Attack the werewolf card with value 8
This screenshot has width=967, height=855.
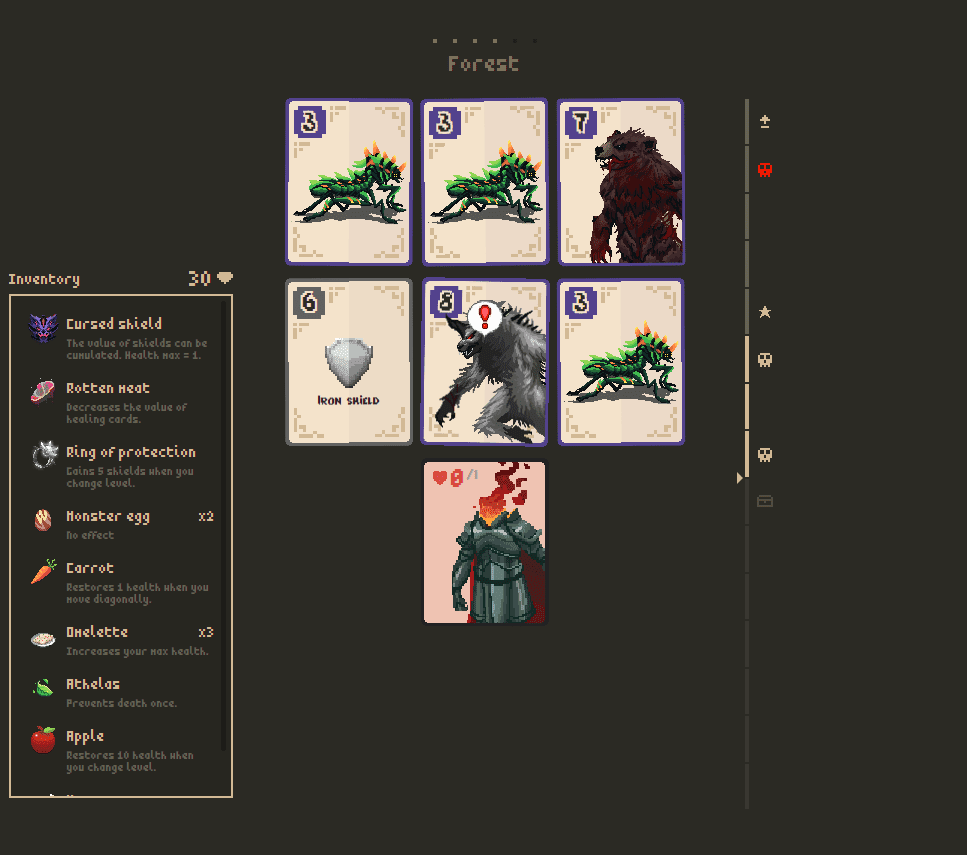pyautogui.click(x=485, y=362)
